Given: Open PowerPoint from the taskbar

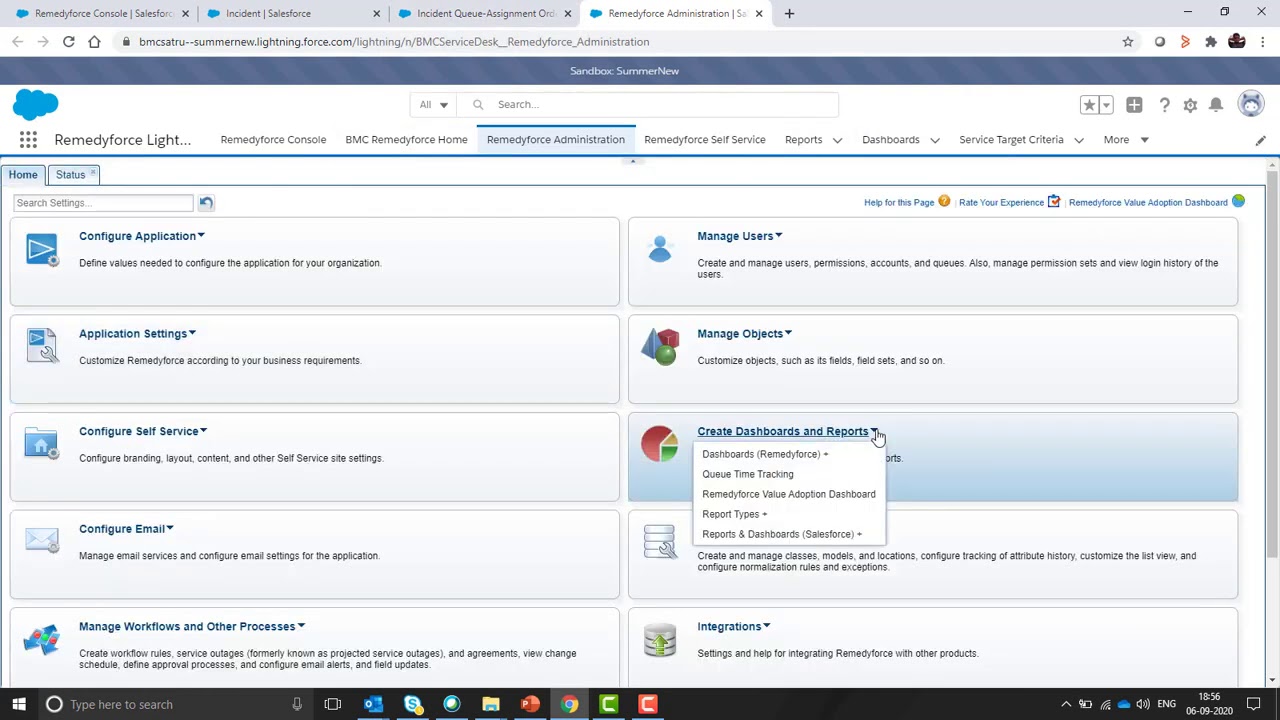Looking at the screenshot, I should tap(530, 704).
